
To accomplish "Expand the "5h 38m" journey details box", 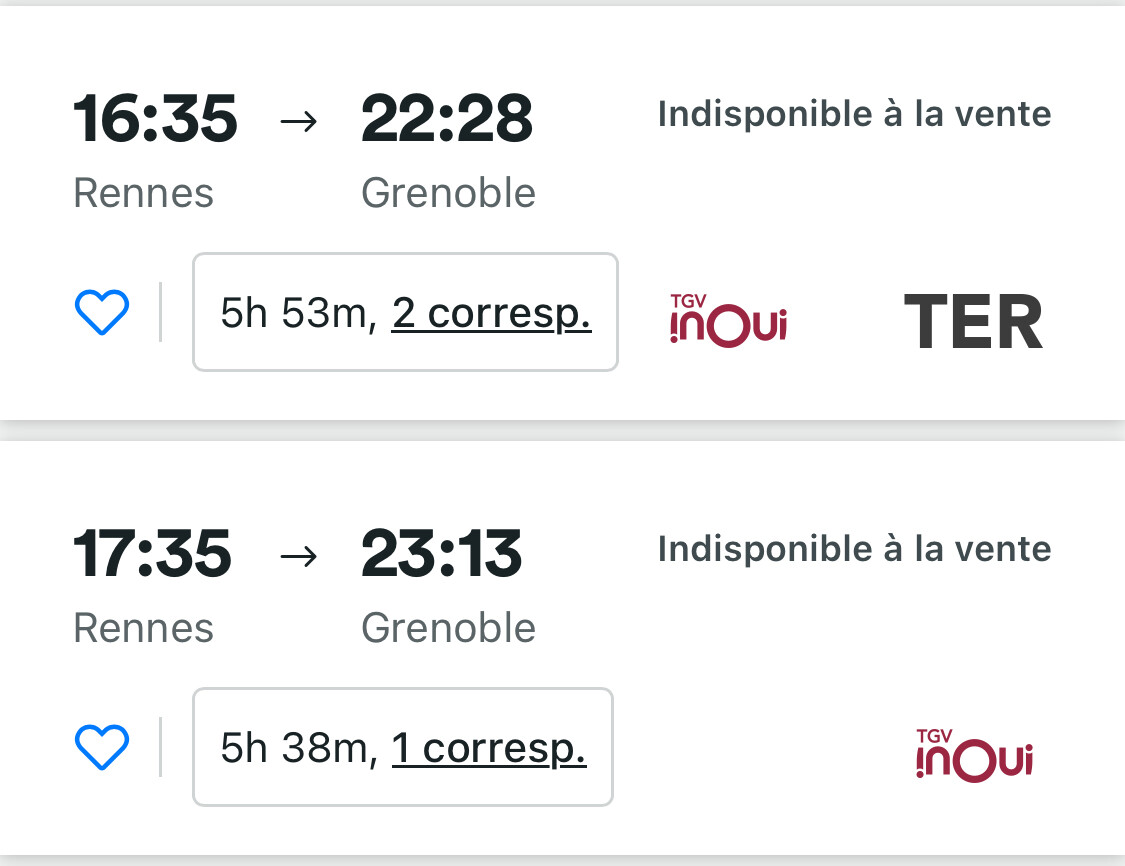I will tap(298, 748).
